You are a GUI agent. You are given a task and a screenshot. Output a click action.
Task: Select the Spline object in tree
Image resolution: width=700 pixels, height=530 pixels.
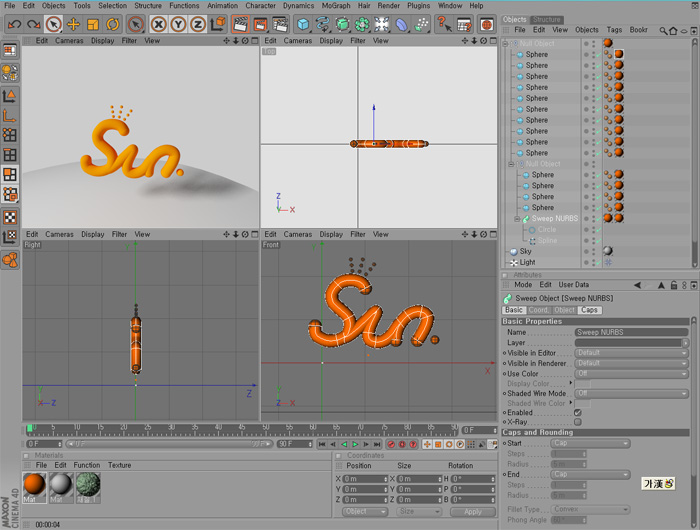[x=547, y=241]
